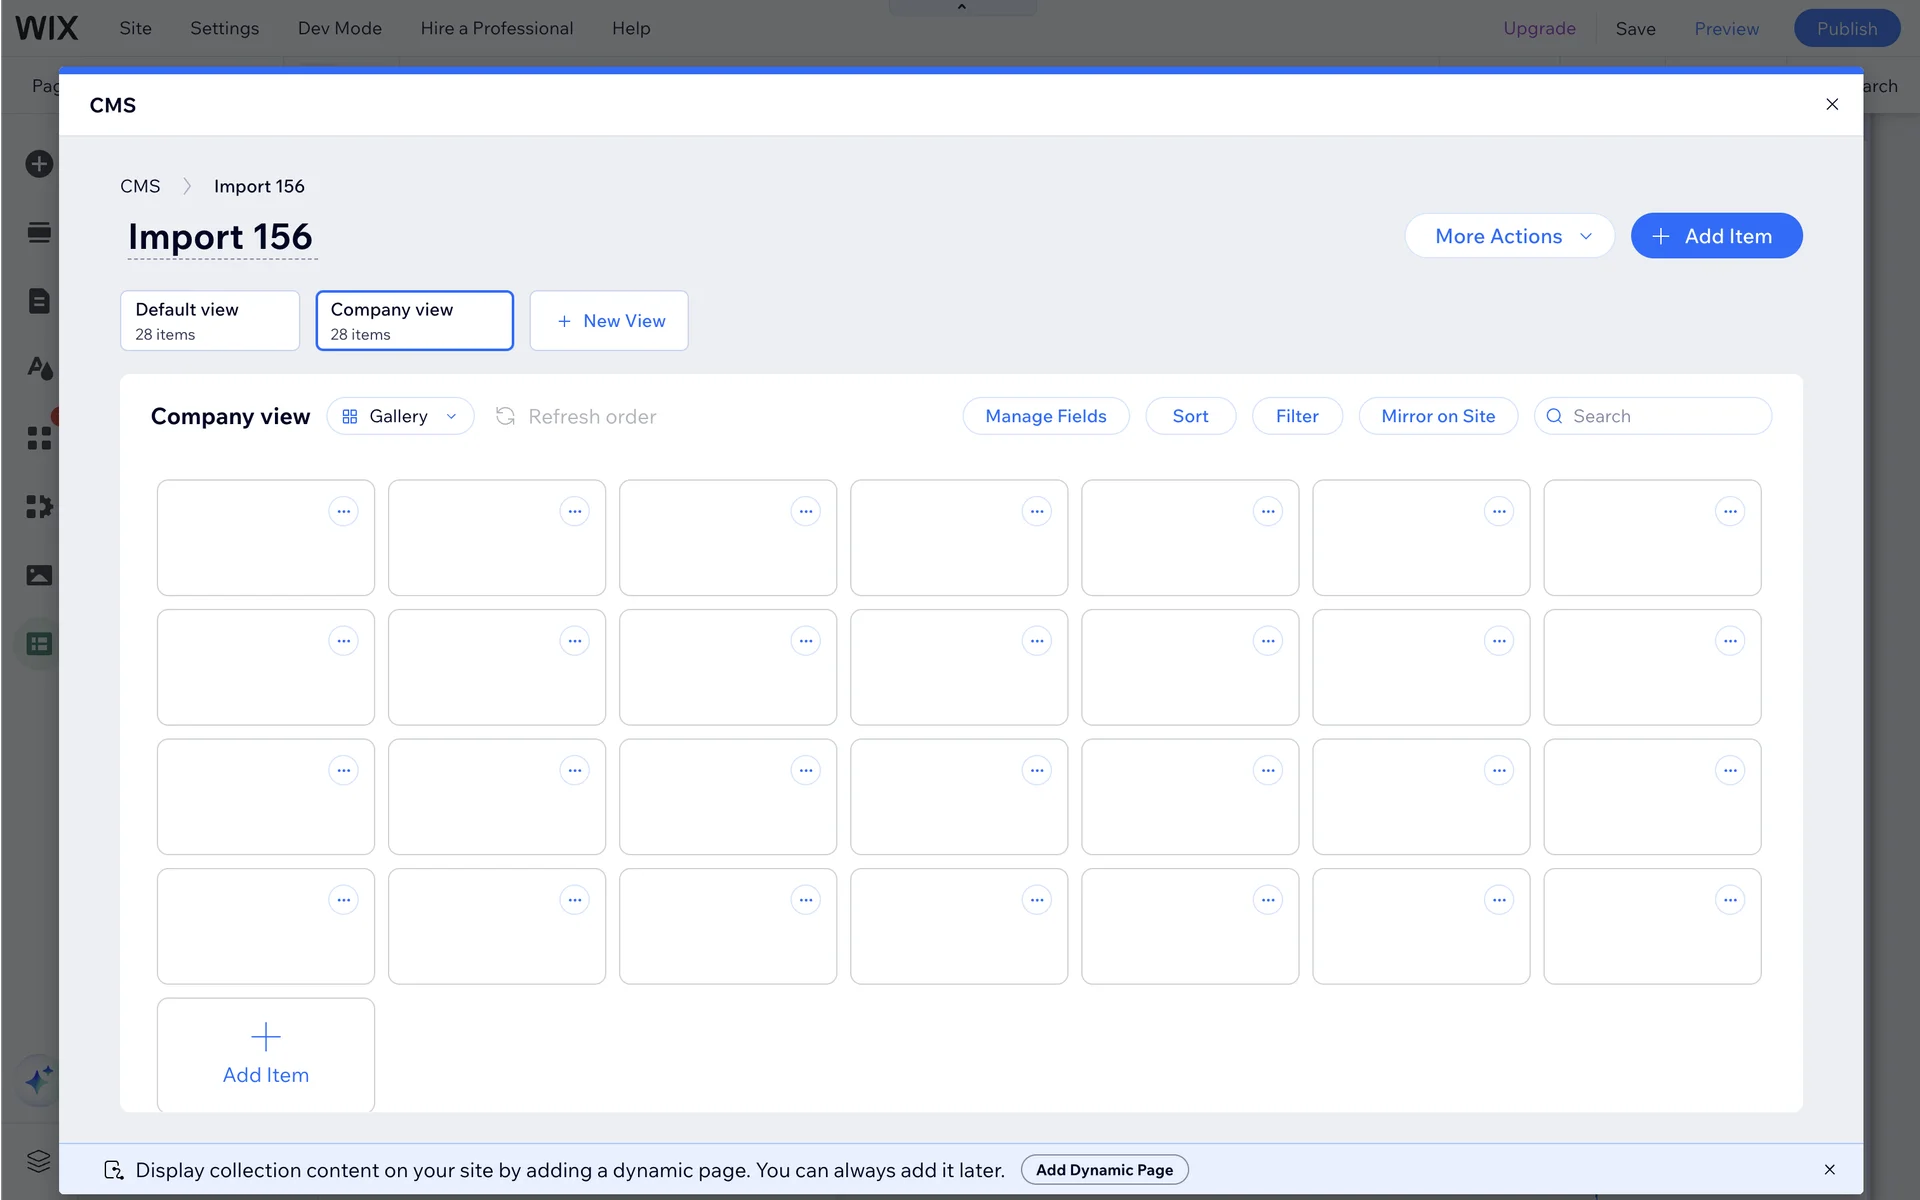Expand the Gallery layout dropdown
This screenshot has height=1200, width=1920.
400,416
